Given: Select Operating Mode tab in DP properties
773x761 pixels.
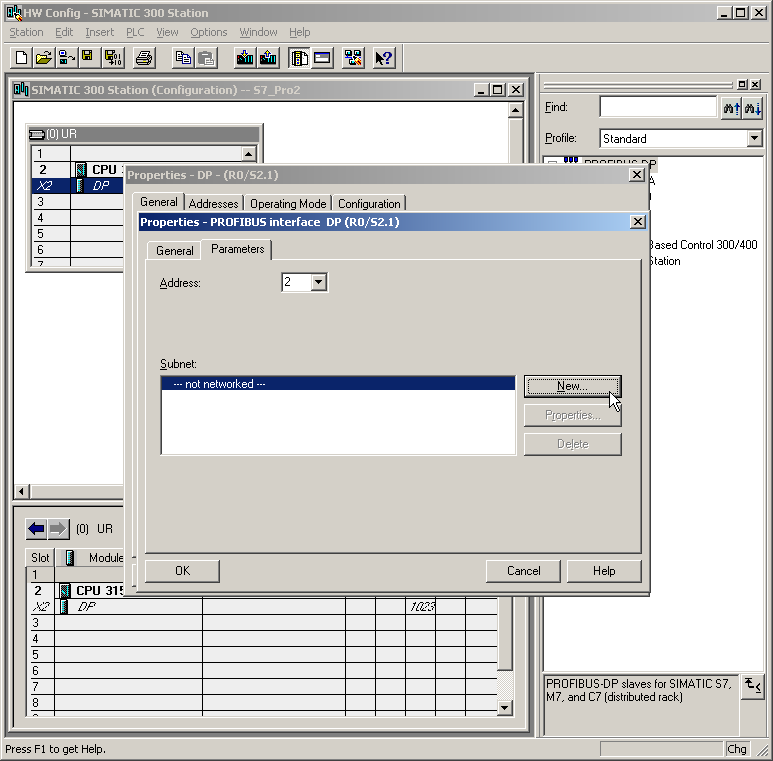Looking at the screenshot, I should click(x=288, y=204).
